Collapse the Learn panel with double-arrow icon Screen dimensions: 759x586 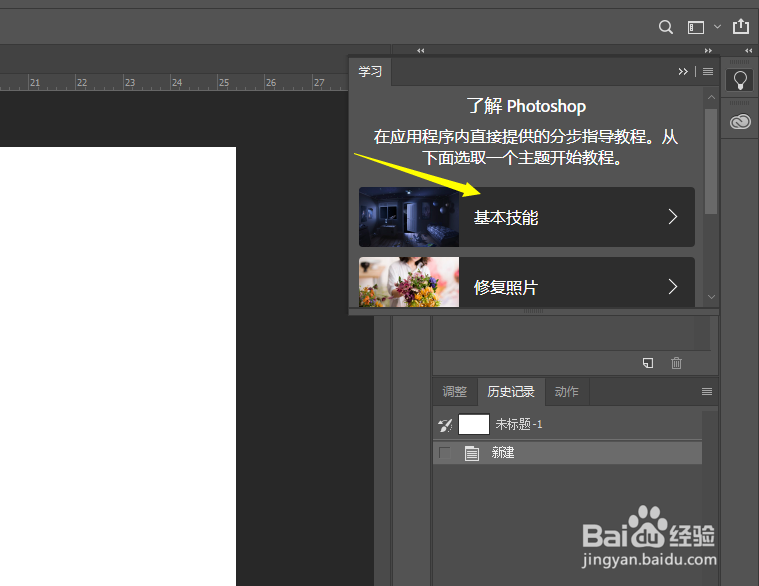click(x=683, y=72)
